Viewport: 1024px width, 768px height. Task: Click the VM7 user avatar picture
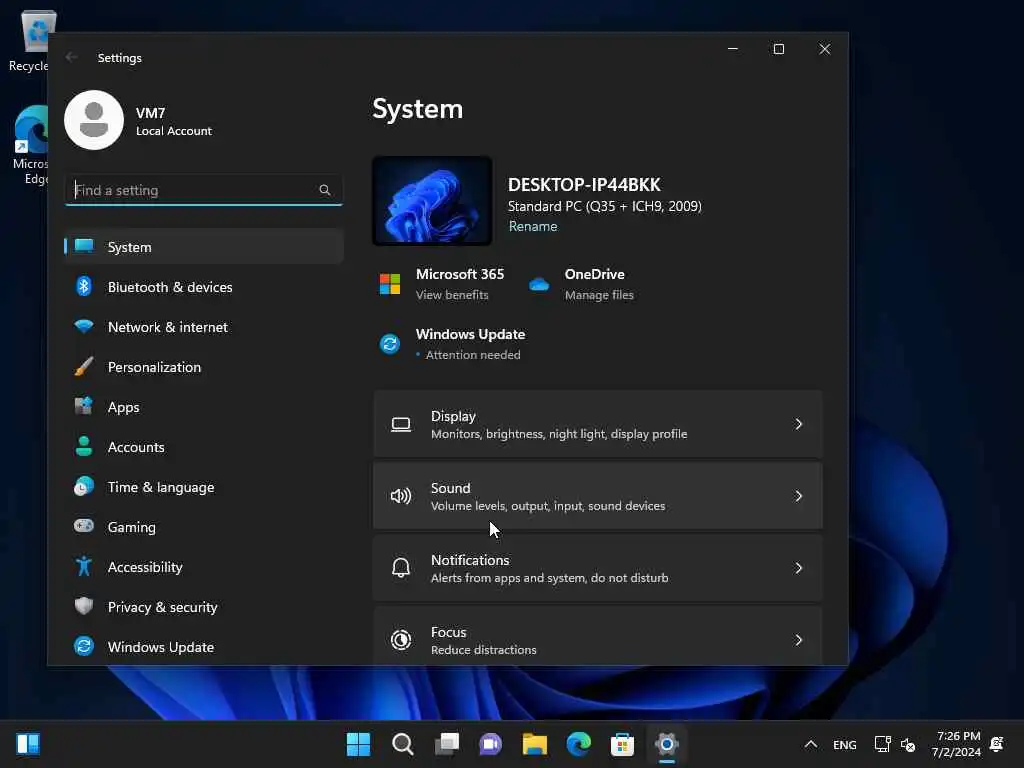[94, 120]
